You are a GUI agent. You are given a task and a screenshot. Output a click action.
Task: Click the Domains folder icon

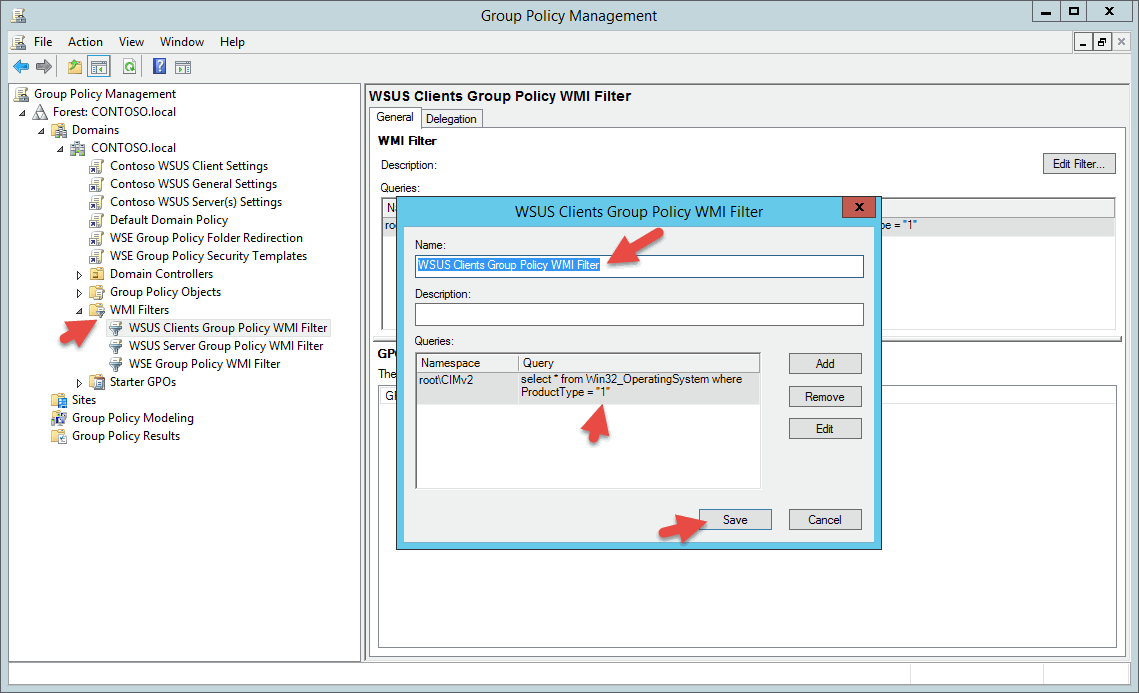pyautogui.click(x=60, y=130)
